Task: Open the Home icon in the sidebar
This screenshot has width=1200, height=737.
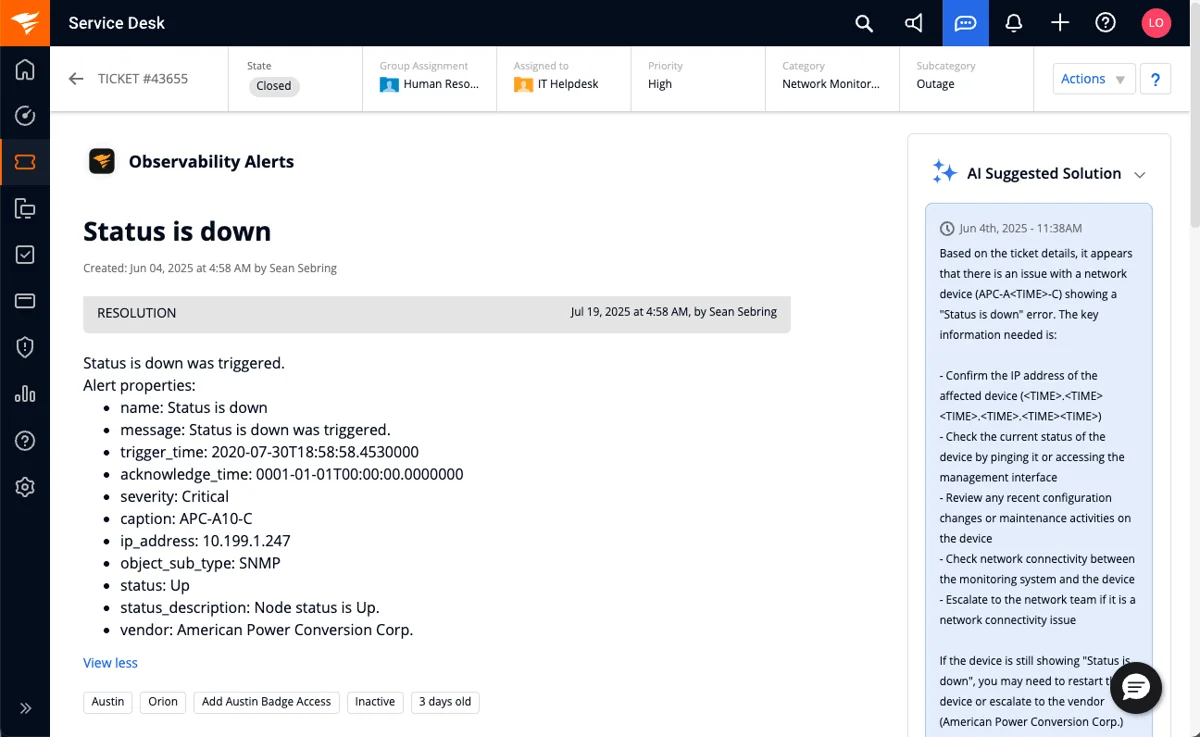Action: (x=25, y=70)
